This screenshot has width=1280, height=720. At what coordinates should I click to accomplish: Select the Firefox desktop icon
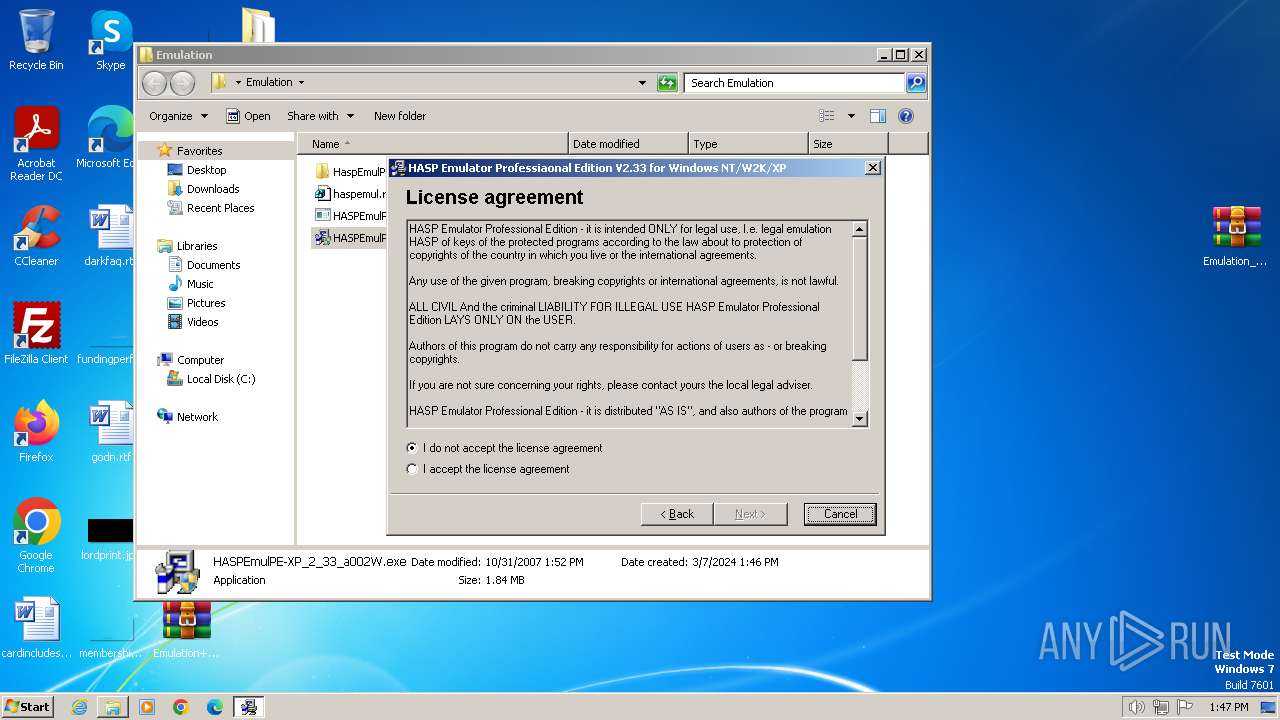coord(36,432)
